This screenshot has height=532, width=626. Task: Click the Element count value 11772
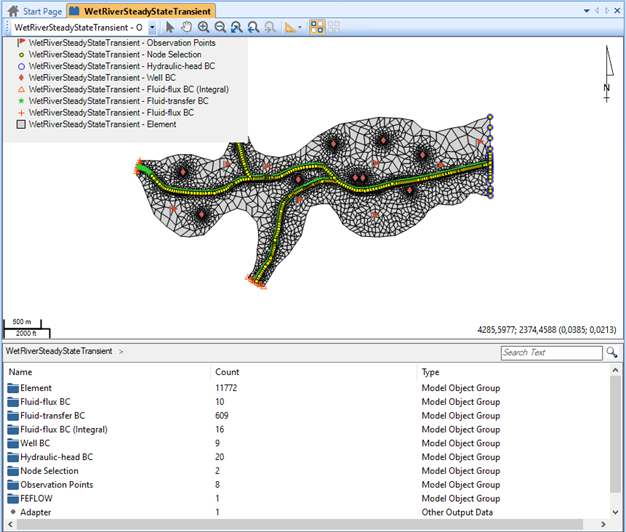(226, 388)
